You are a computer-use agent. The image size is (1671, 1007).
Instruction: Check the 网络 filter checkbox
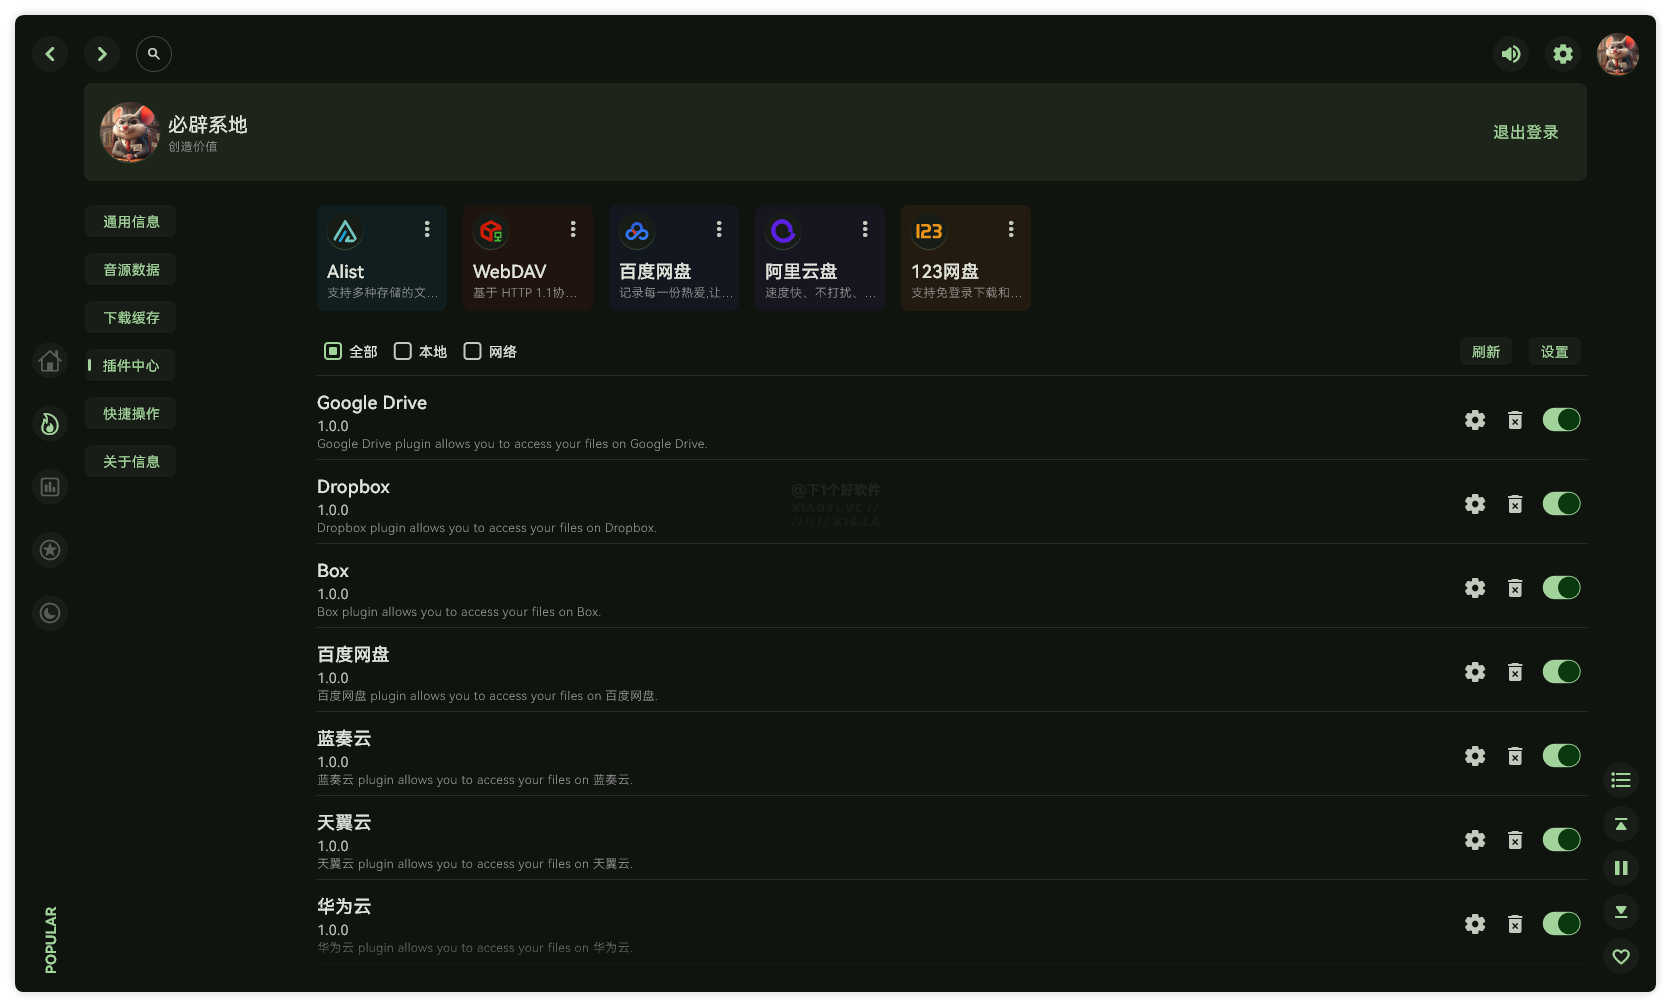[x=473, y=351]
